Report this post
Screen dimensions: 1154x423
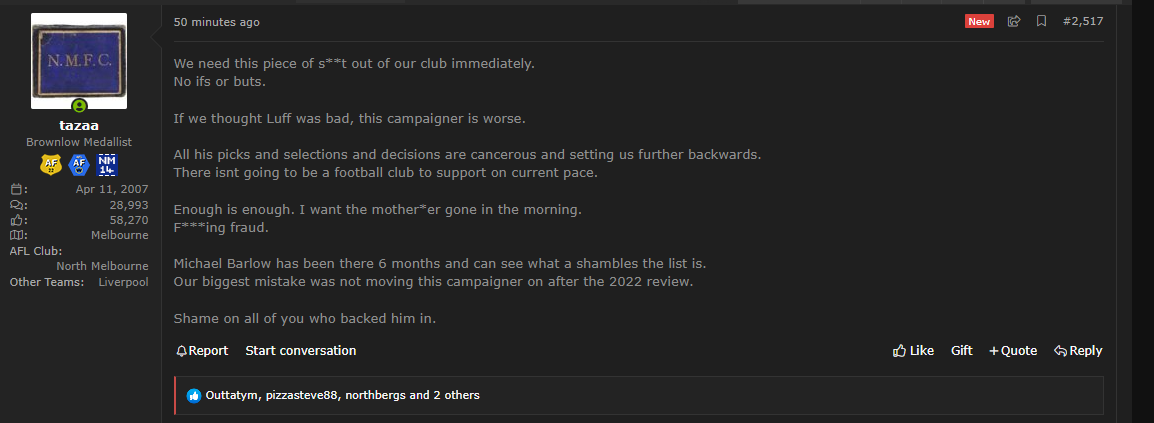pyautogui.click(x=202, y=351)
